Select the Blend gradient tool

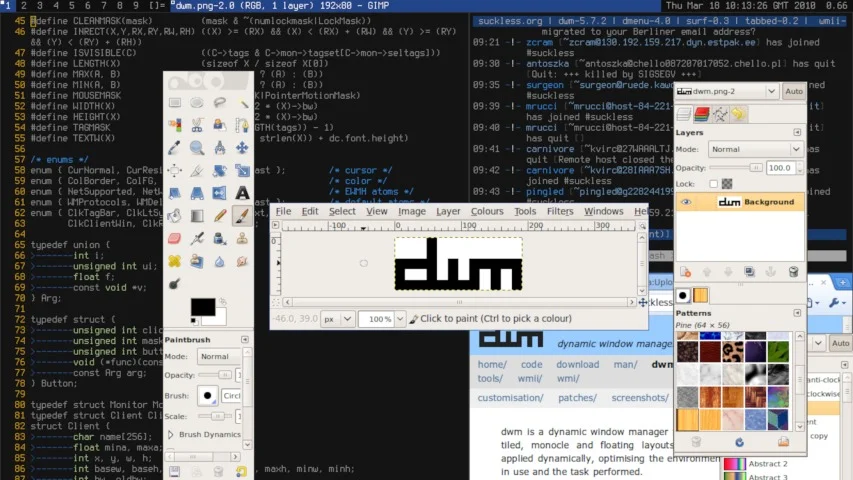tap(197, 216)
